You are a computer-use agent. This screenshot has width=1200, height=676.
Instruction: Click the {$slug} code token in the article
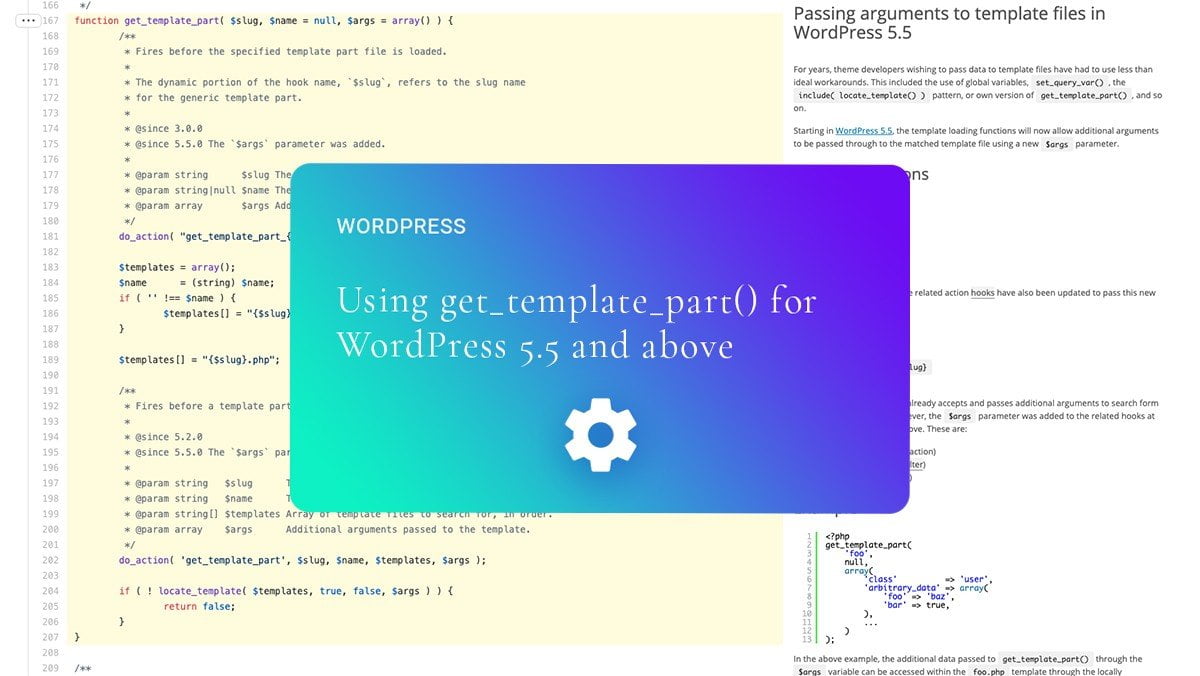click(918, 367)
